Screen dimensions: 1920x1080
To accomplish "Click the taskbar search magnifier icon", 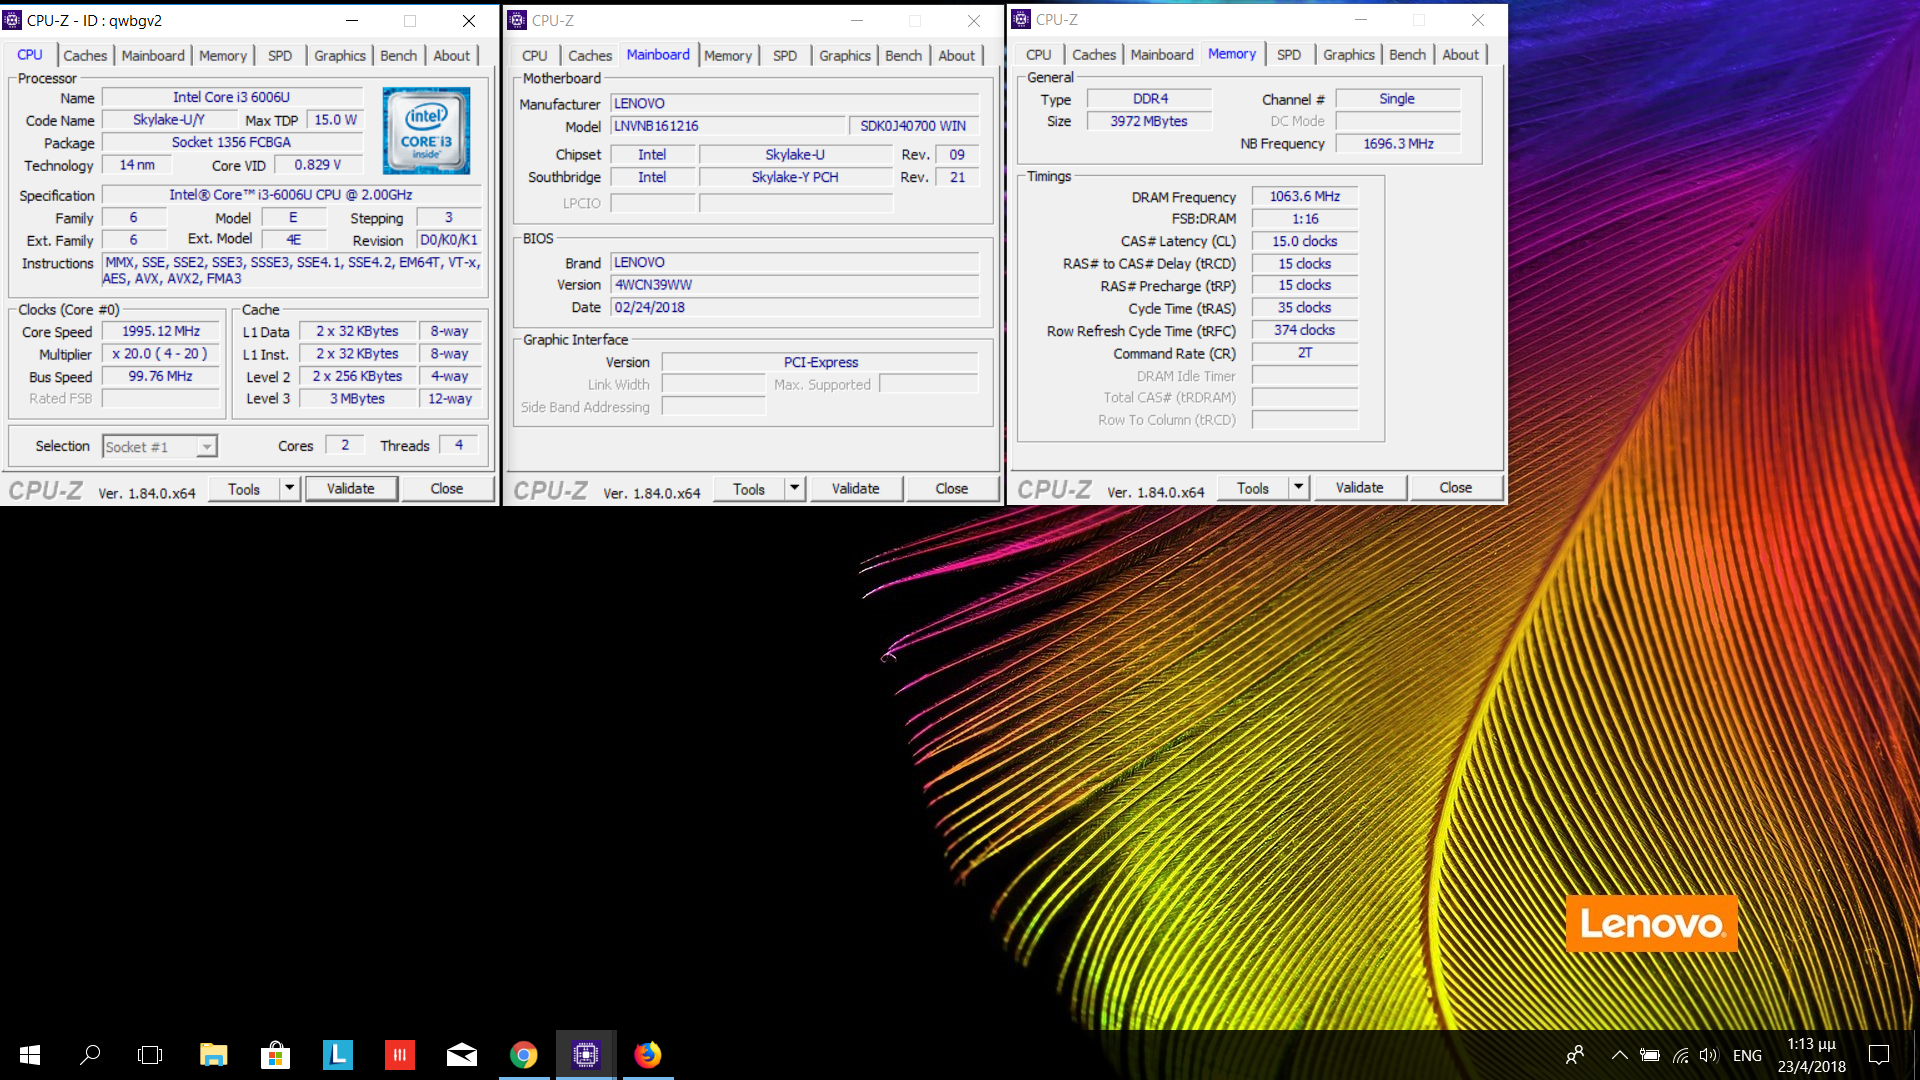I will [90, 1055].
